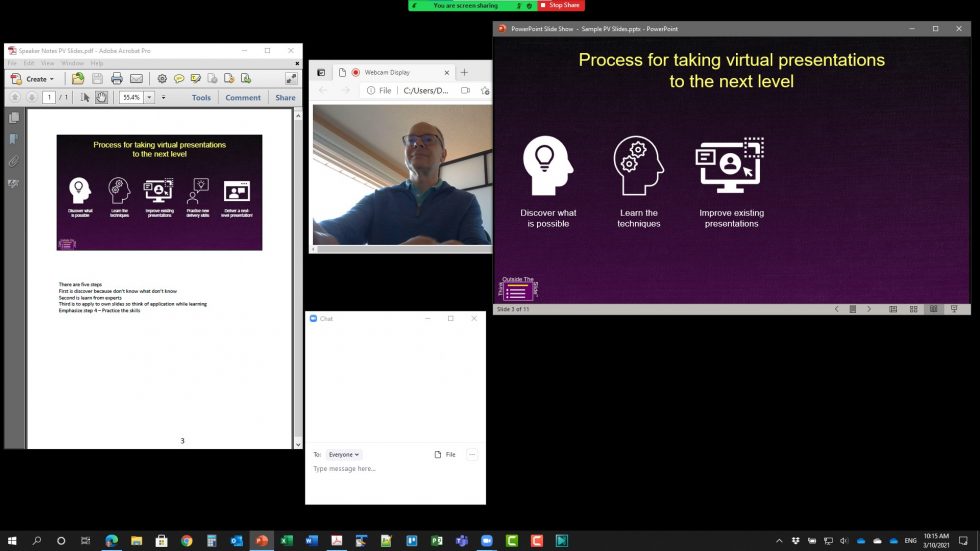Screen dimensions: 980x551
Task: Click the browser address bar C:/Users path
Action: [426, 91]
